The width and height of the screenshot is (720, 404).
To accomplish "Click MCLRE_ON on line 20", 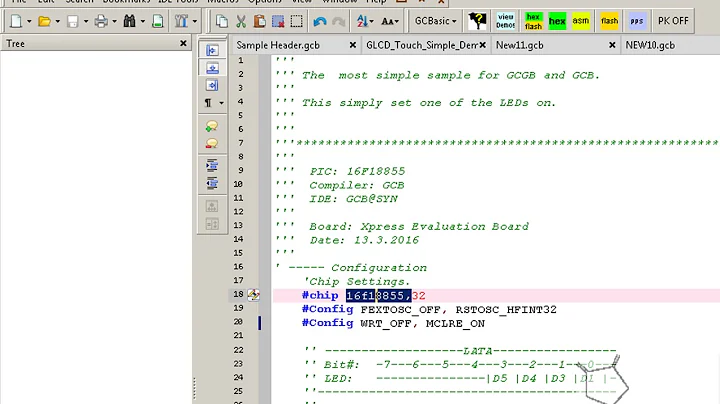I will [455, 324].
